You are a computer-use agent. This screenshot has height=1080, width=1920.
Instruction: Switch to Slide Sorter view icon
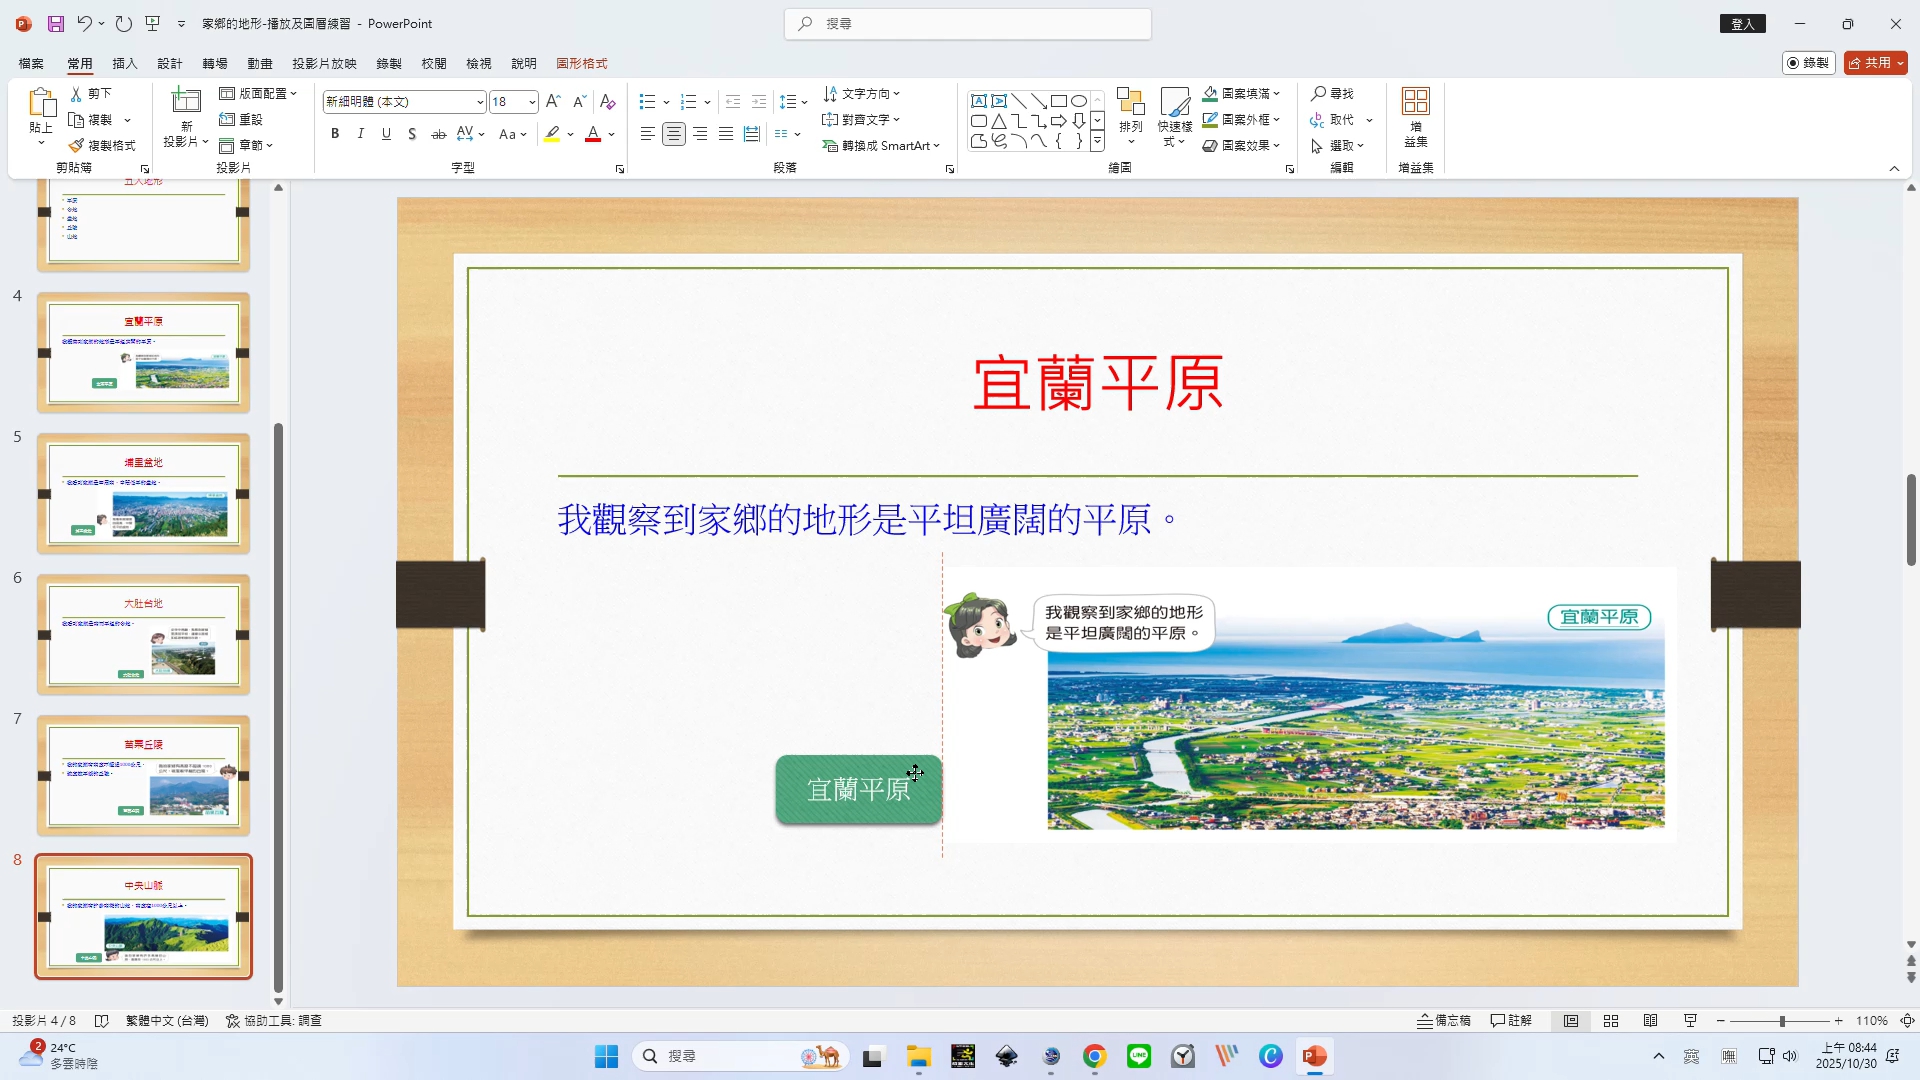tap(1610, 1021)
